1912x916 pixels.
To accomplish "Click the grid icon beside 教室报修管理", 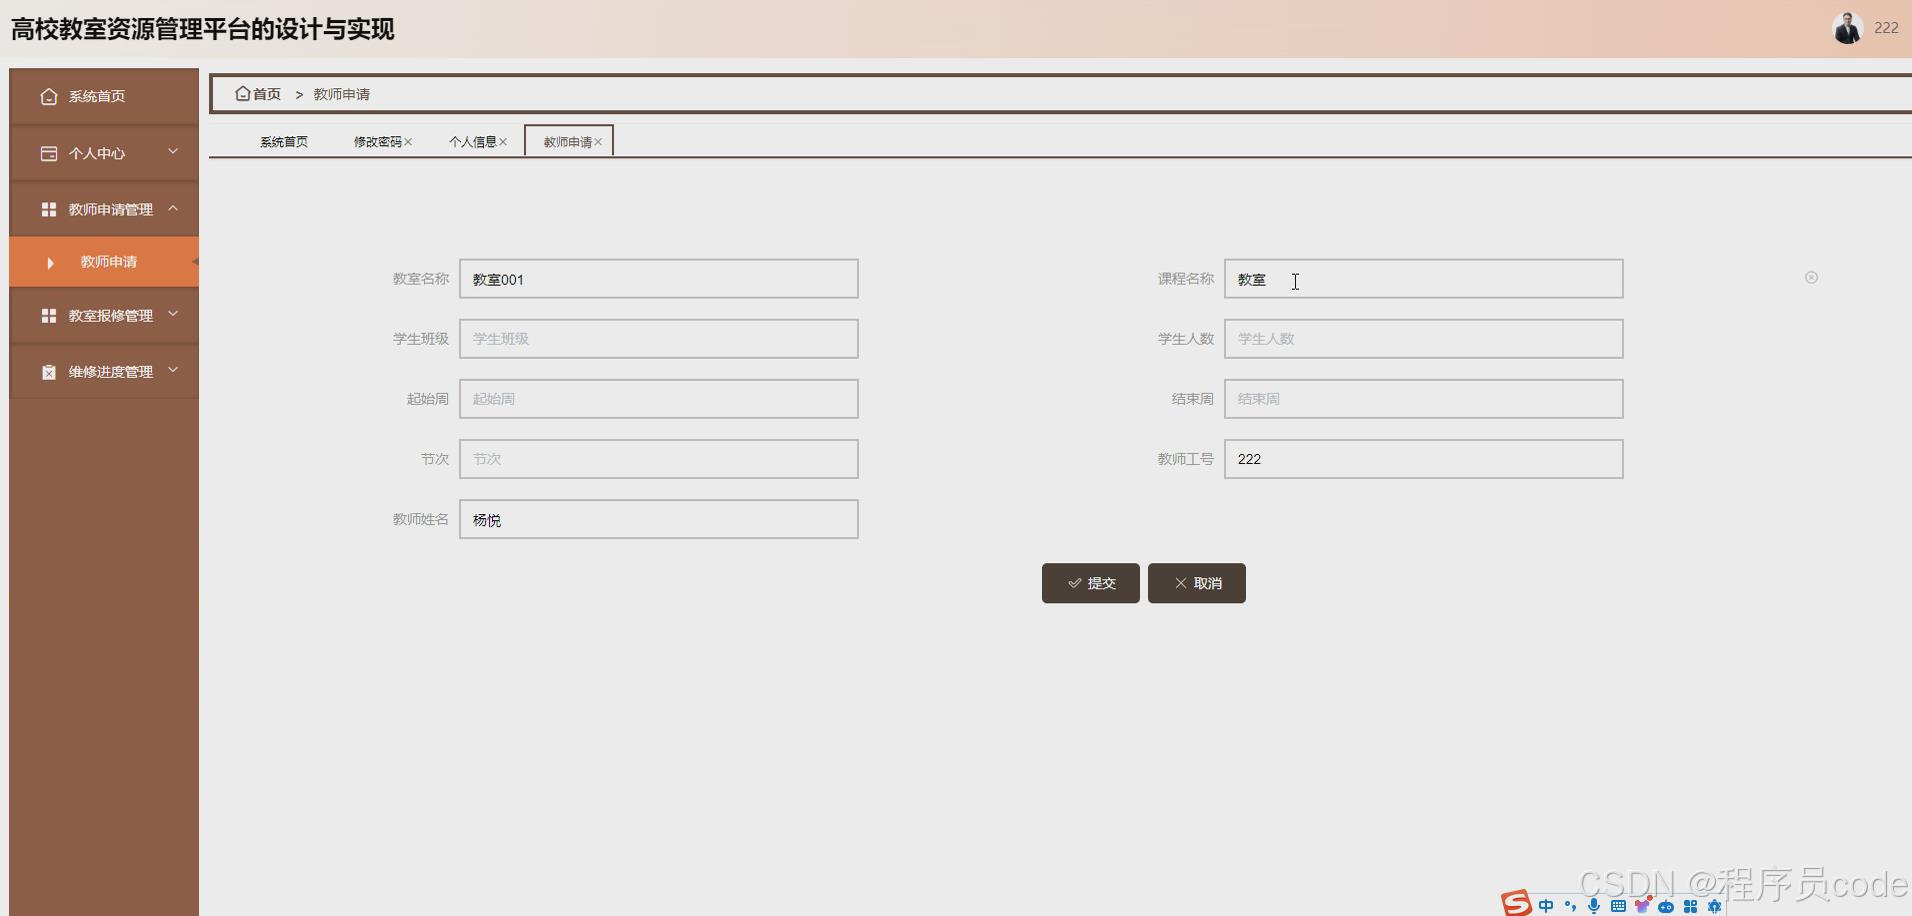I will tap(48, 315).
